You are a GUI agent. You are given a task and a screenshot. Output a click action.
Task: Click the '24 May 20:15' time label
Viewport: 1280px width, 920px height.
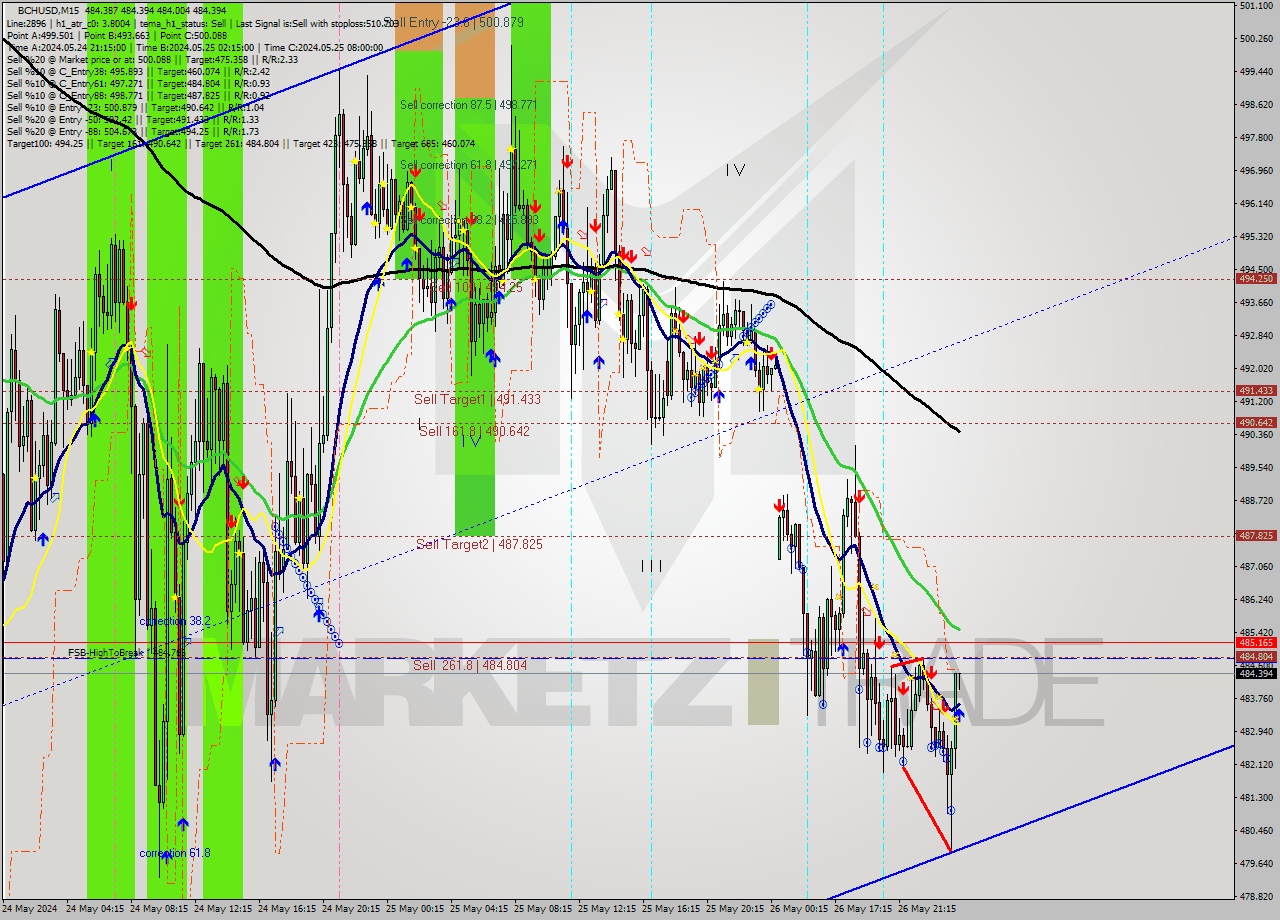351,910
